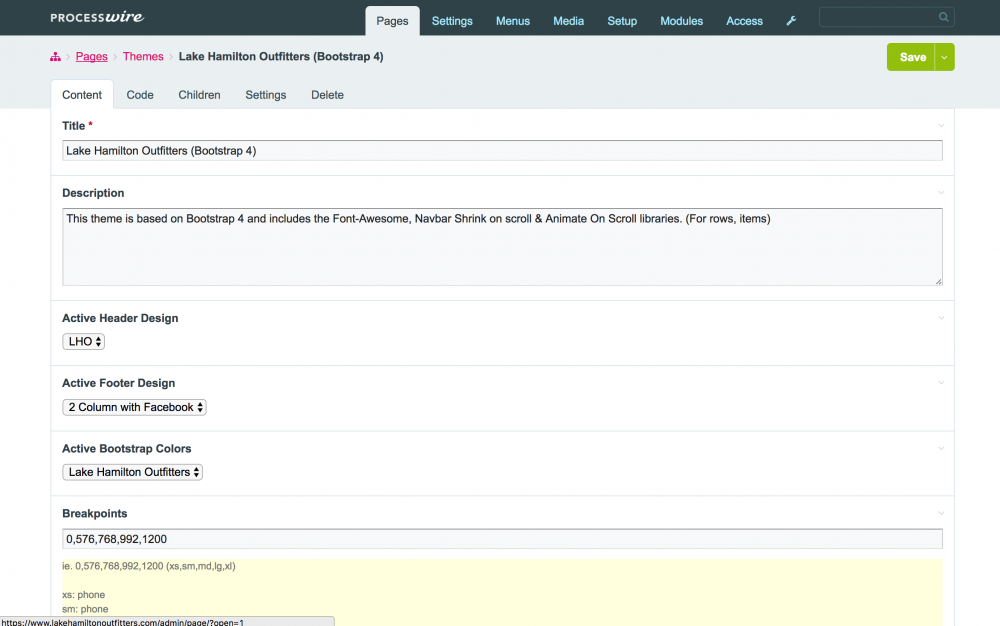
Task: Click the sitemap tree icon in breadcrumb
Action: tap(55, 57)
